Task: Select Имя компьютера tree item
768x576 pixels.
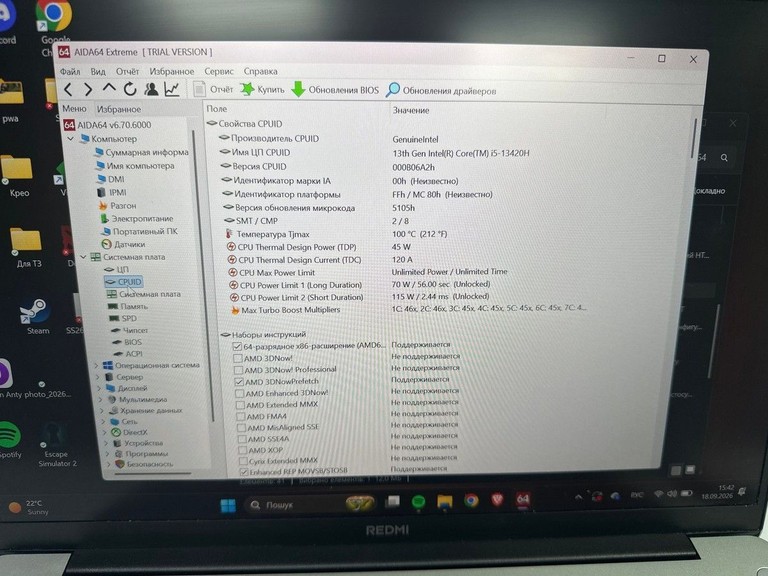Action: point(136,166)
